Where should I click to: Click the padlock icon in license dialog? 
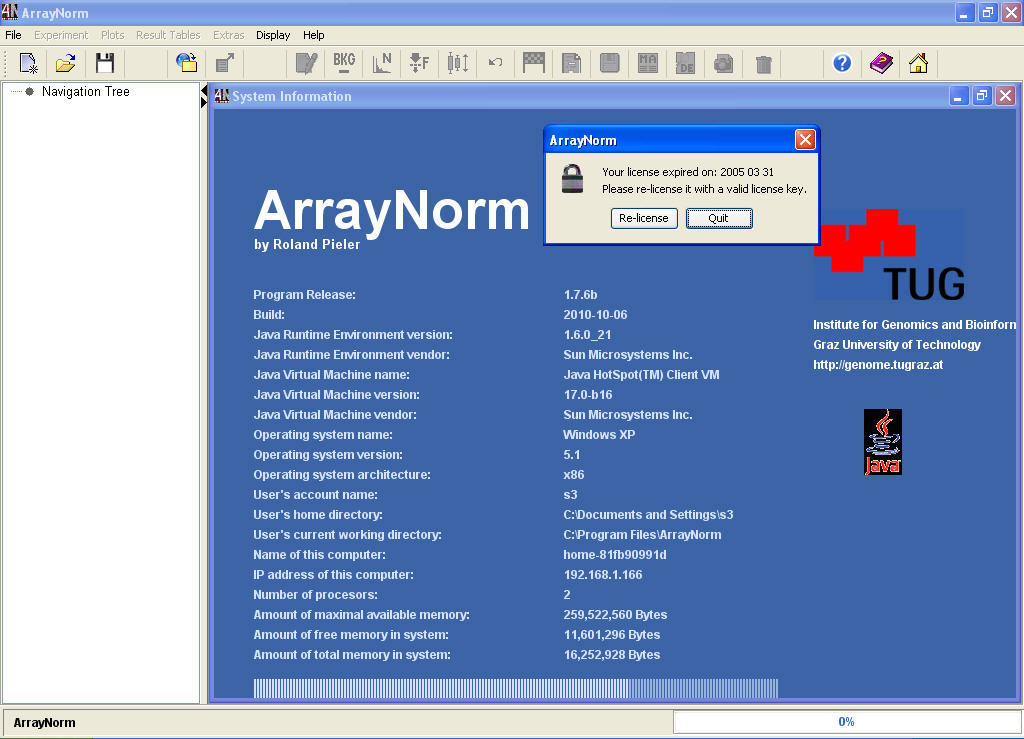tap(572, 178)
